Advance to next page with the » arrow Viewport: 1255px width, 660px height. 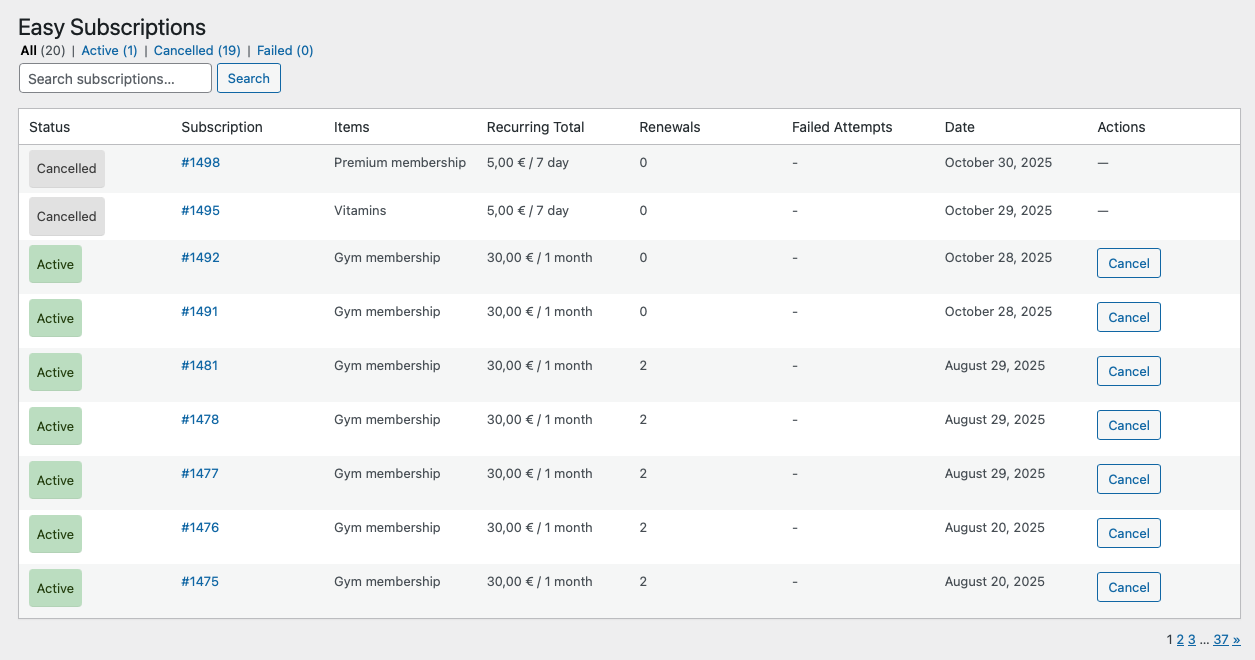1237,639
